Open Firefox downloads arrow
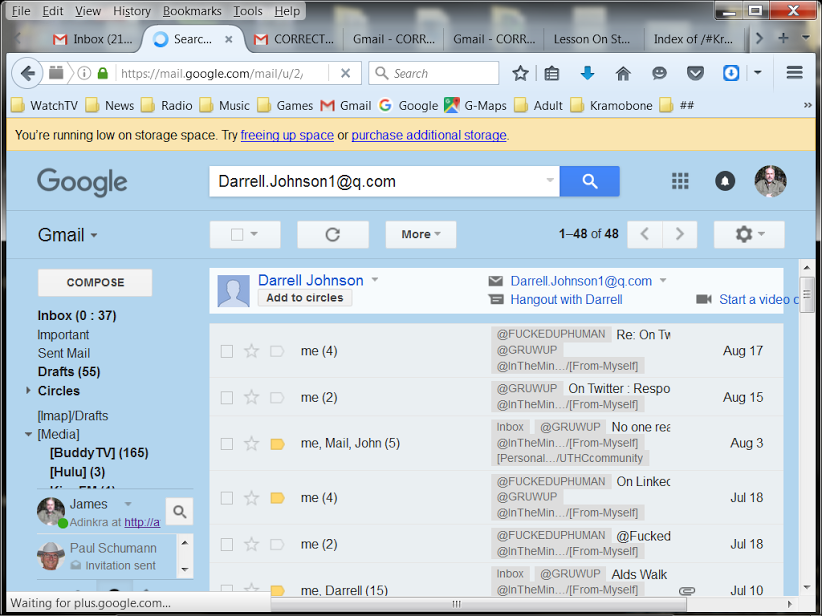822x616 pixels. (x=587, y=73)
